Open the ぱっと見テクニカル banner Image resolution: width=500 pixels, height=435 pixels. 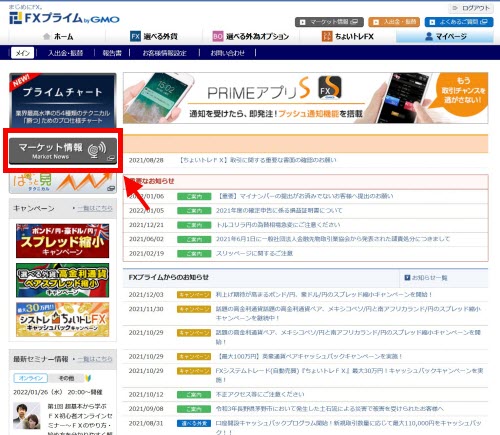pyautogui.click(x=63, y=183)
